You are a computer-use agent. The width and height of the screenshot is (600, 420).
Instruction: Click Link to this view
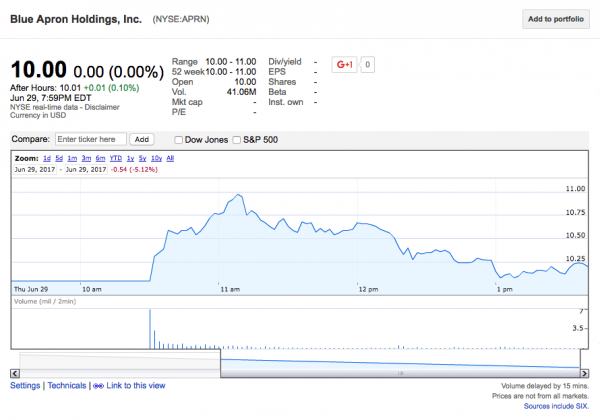click(x=136, y=386)
